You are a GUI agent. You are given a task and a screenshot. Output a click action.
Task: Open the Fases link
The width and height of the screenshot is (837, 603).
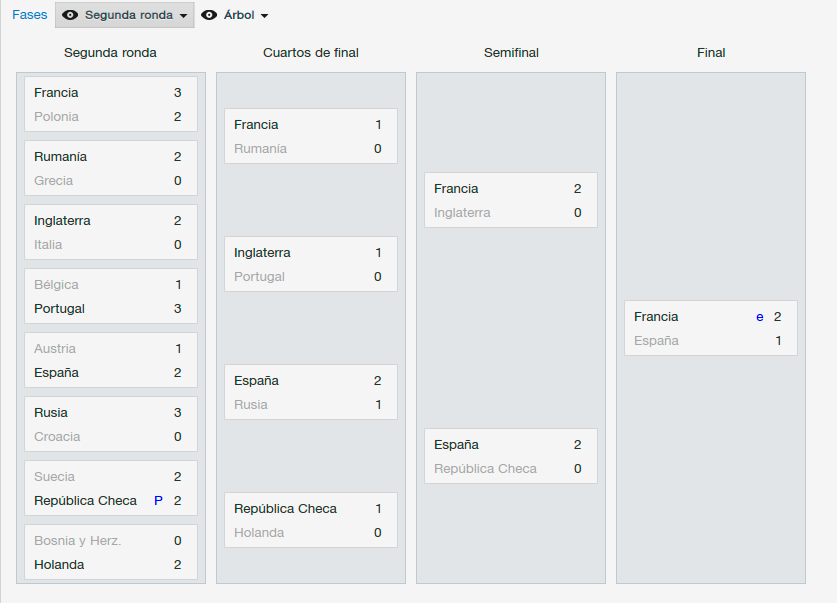pyautogui.click(x=30, y=15)
